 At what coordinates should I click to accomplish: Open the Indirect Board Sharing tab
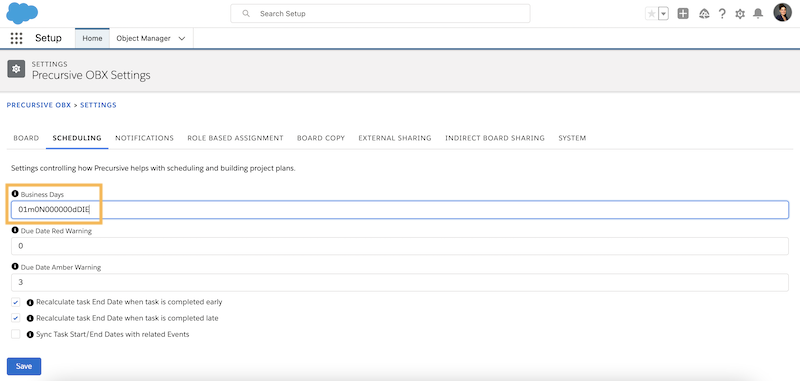coord(495,138)
